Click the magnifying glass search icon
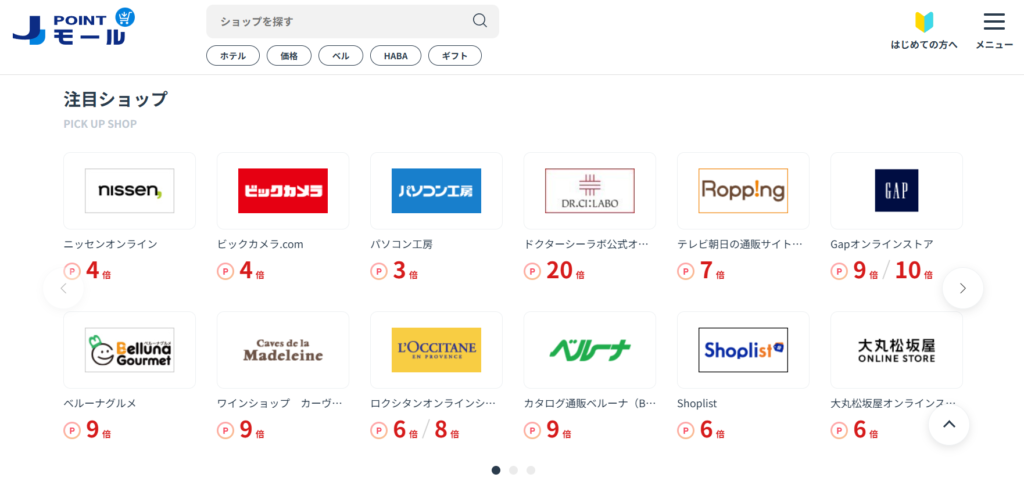The height and width of the screenshot is (499, 1024). pyautogui.click(x=480, y=21)
